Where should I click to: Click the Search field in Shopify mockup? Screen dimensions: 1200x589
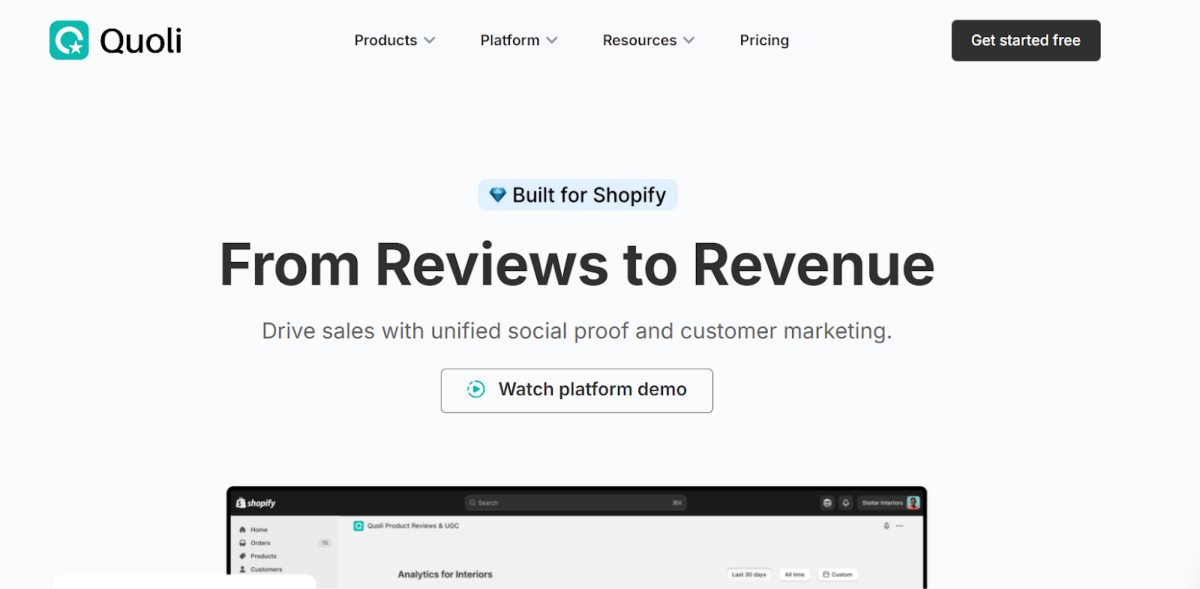point(576,503)
